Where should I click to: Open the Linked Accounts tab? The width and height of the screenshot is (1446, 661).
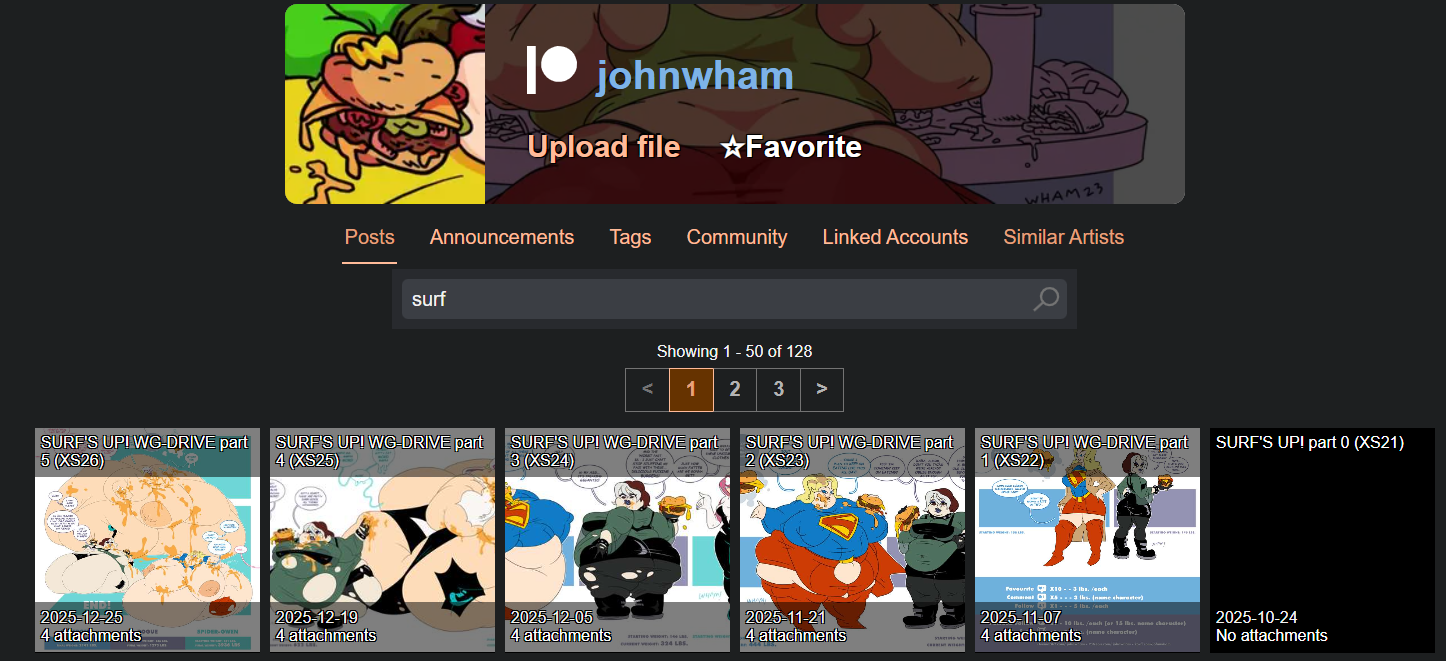(x=895, y=237)
